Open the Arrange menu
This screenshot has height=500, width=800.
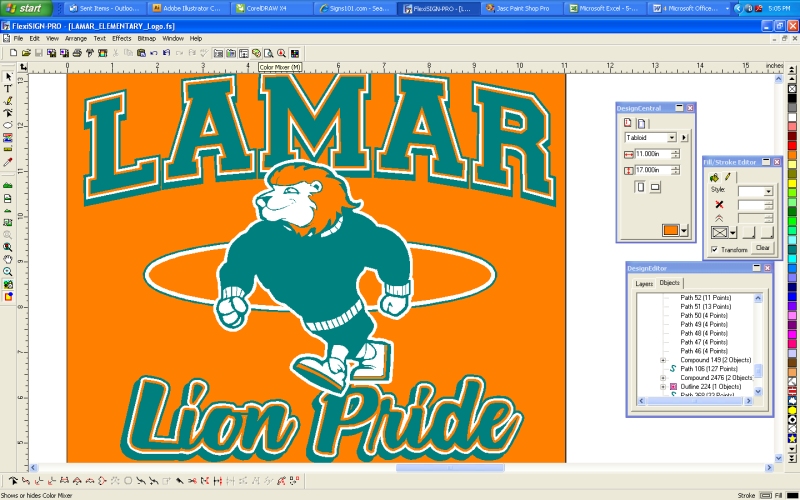(76, 38)
